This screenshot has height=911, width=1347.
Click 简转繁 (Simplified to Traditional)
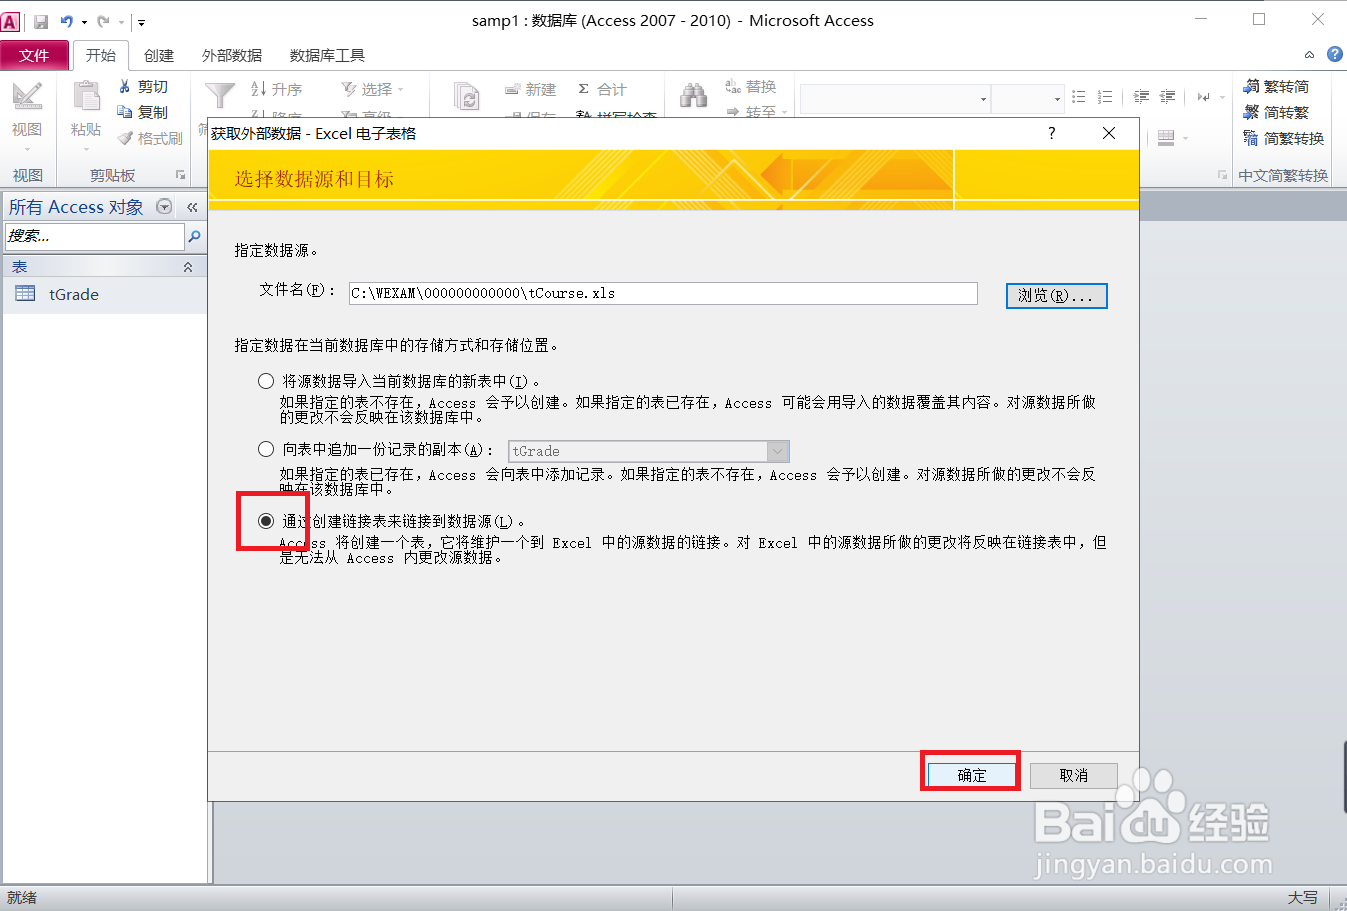1276,112
